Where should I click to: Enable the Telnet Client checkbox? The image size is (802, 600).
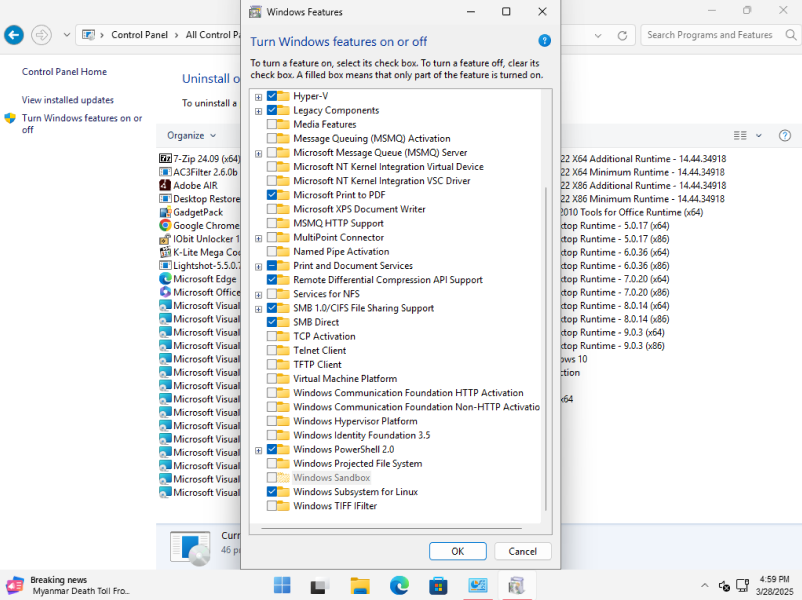272,350
